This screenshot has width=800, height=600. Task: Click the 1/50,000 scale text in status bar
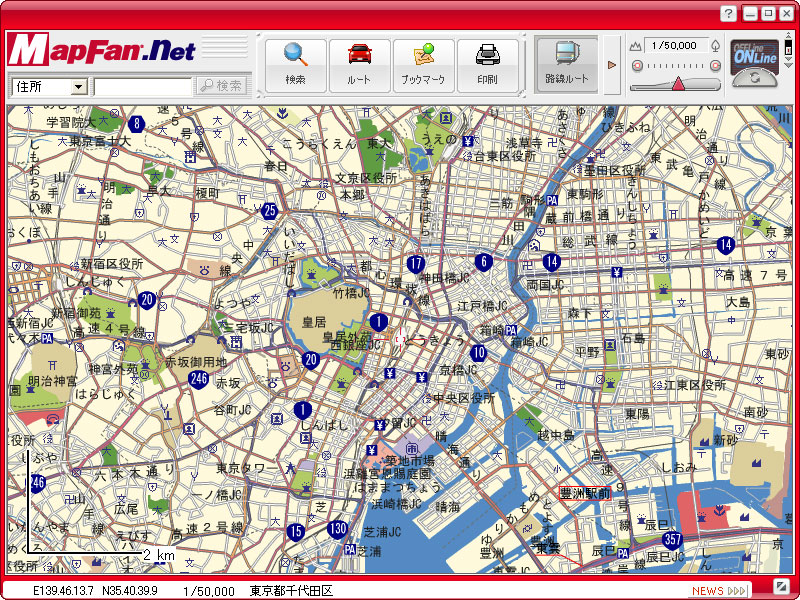pos(209,591)
